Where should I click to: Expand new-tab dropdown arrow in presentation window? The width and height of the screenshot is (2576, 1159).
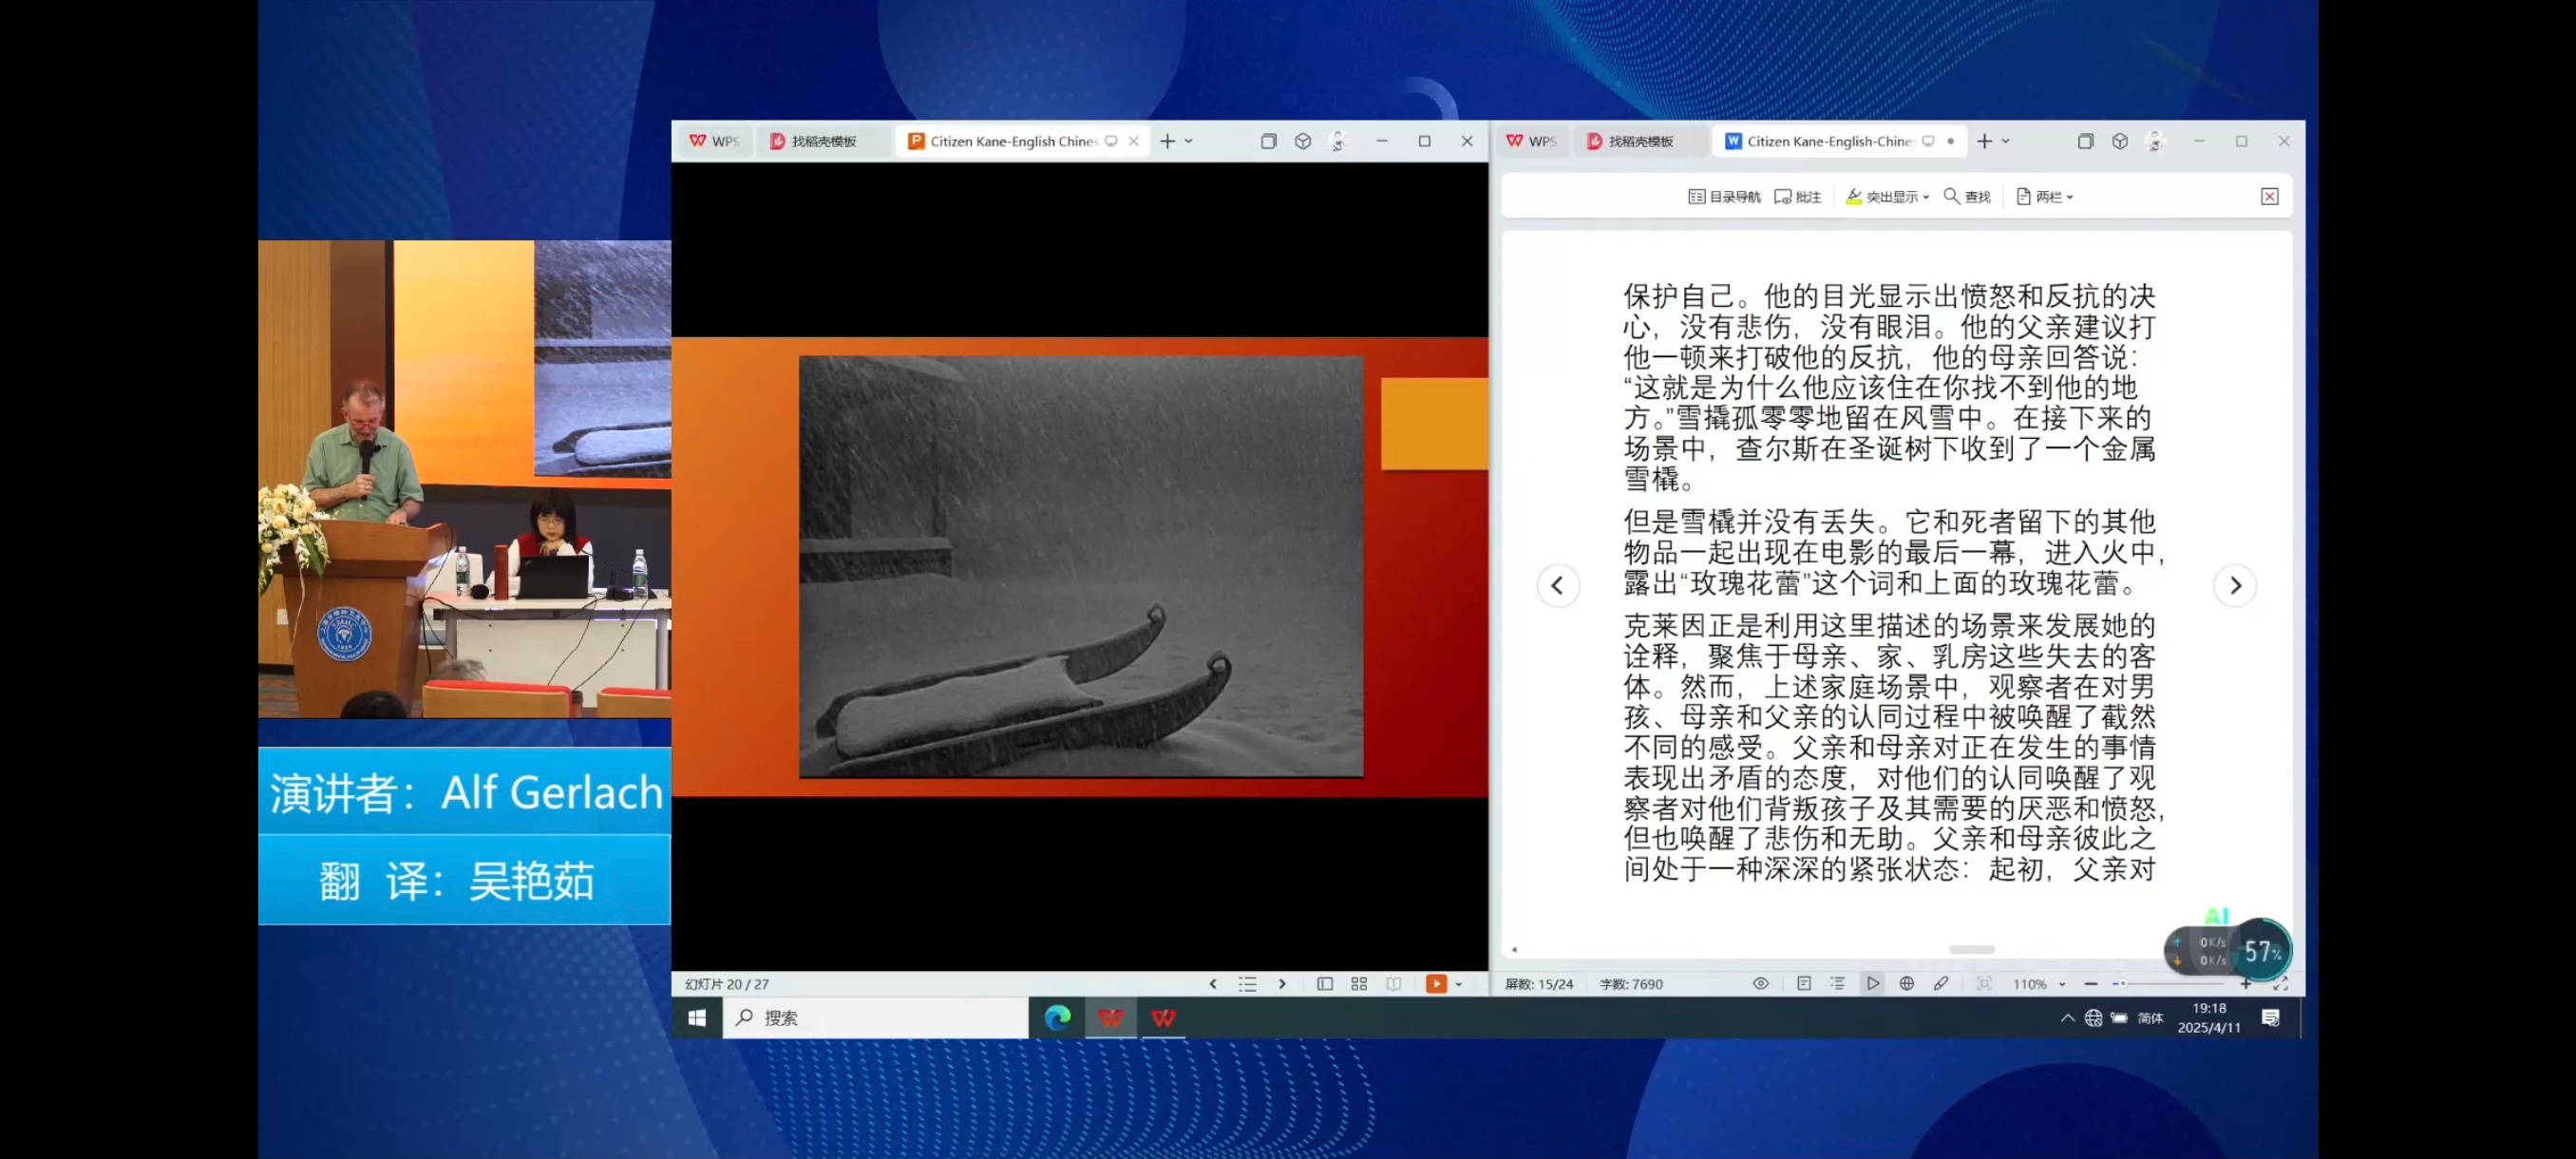coord(1189,141)
